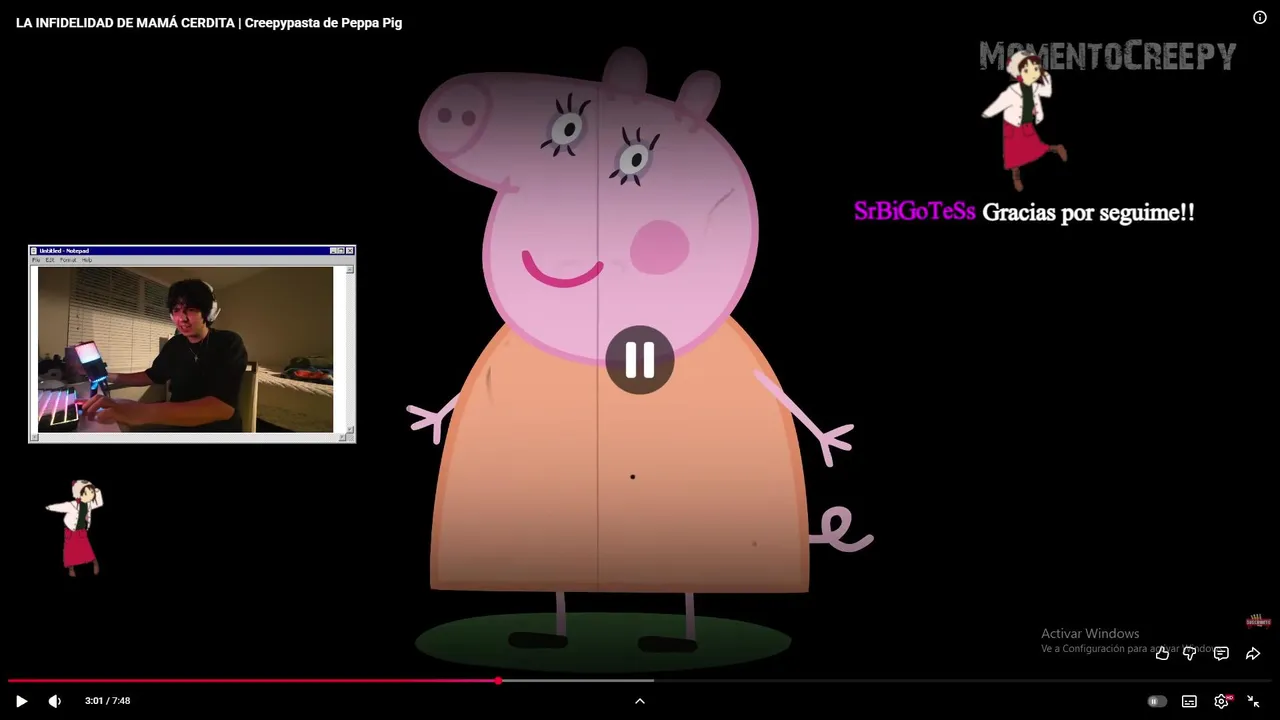Click the play button in the control bar
Screen dimensions: 1280x720
pyautogui.click(x=21, y=701)
